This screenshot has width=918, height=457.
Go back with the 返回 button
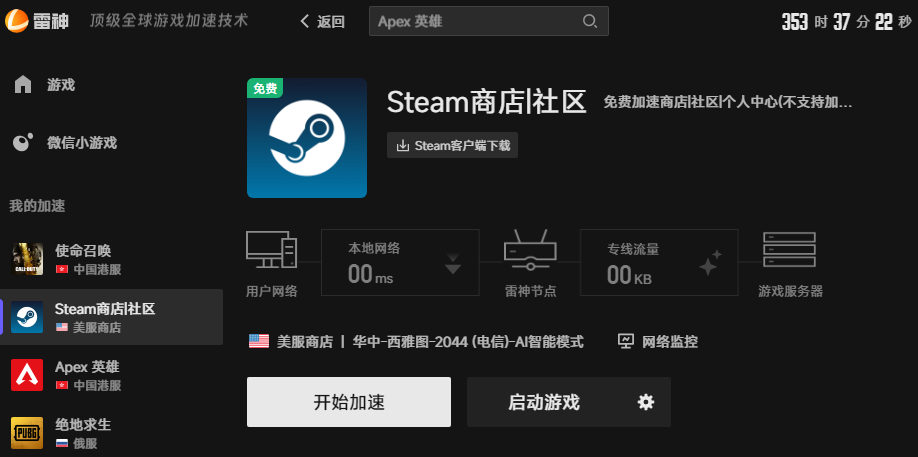[322, 22]
